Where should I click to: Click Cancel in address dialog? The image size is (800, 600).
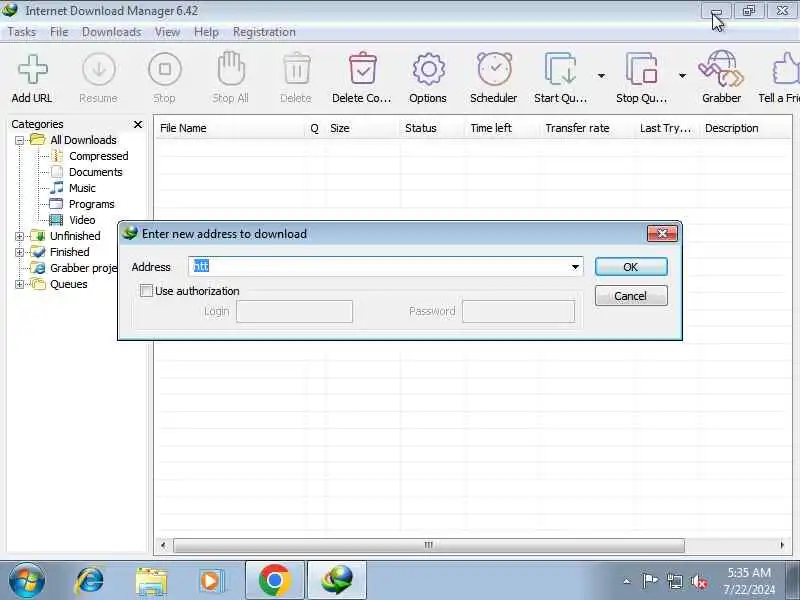[x=631, y=296]
